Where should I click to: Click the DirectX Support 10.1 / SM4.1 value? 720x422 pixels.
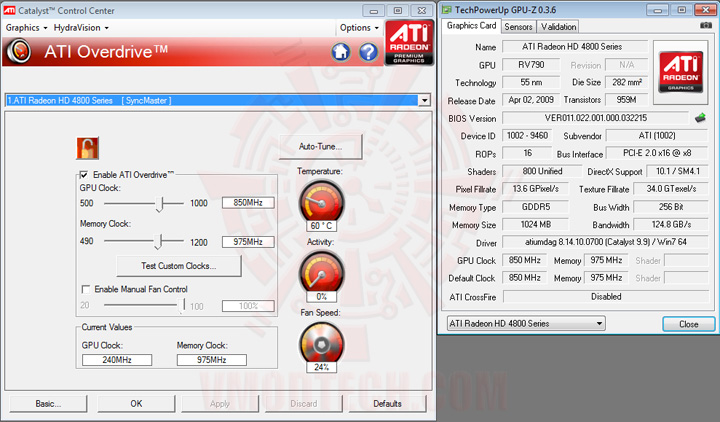click(677, 171)
